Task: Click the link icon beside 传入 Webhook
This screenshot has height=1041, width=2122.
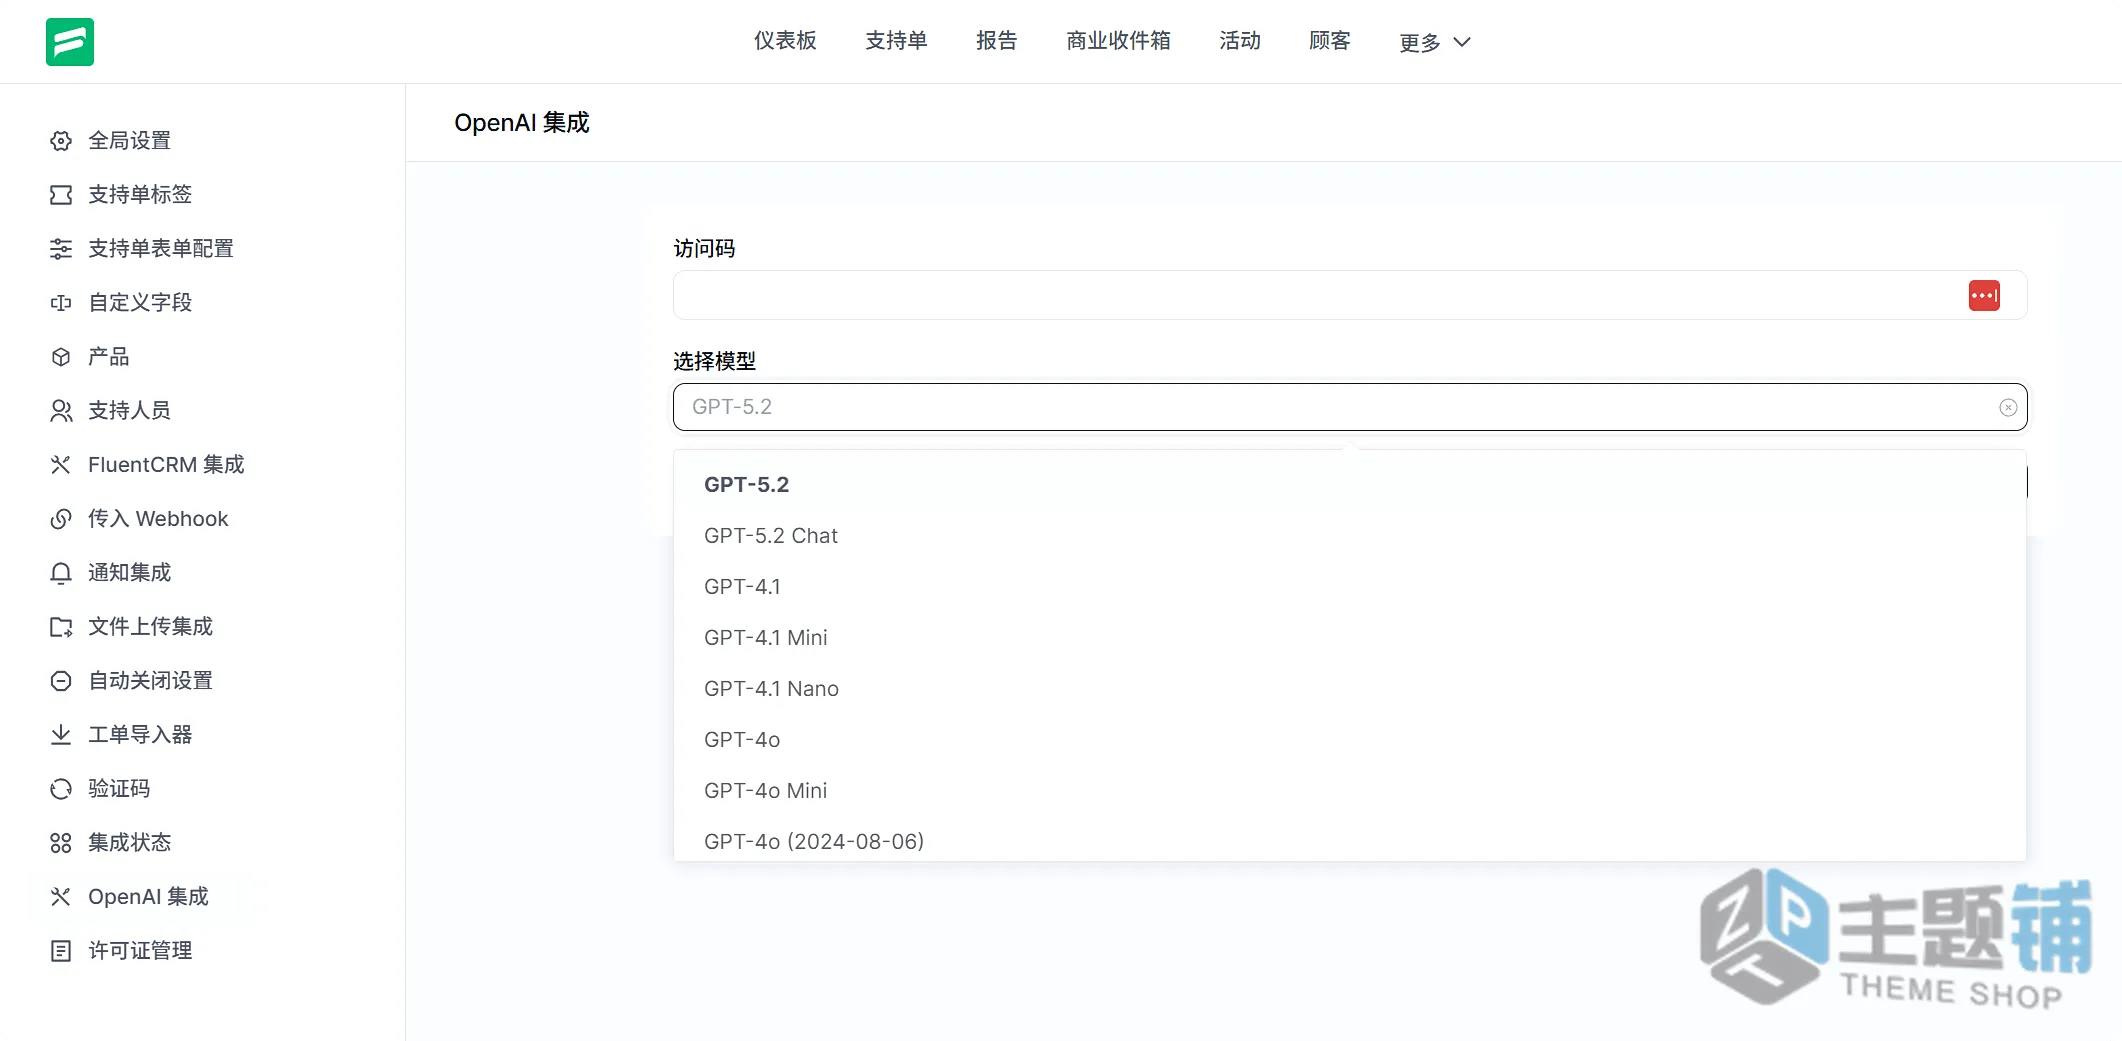Action: (x=61, y=519)
